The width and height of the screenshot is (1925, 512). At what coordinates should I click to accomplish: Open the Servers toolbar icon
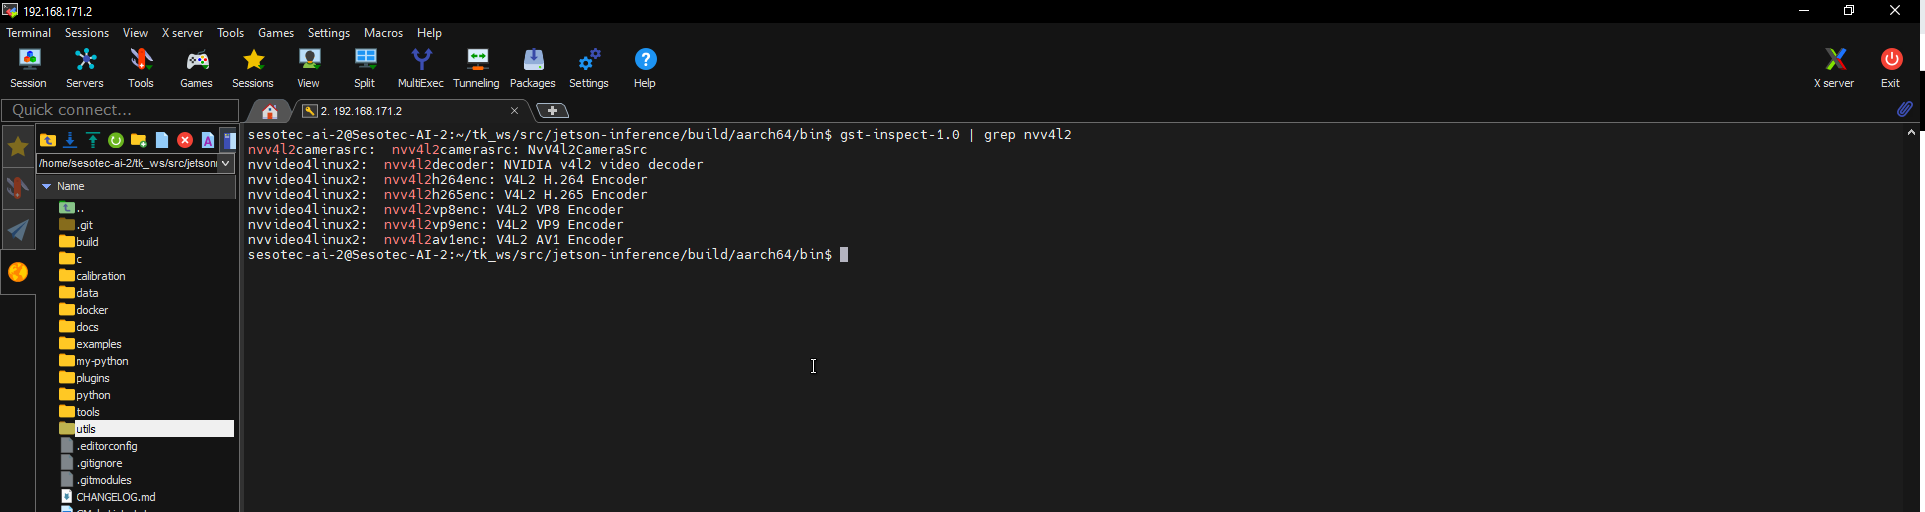coord(85,69)
